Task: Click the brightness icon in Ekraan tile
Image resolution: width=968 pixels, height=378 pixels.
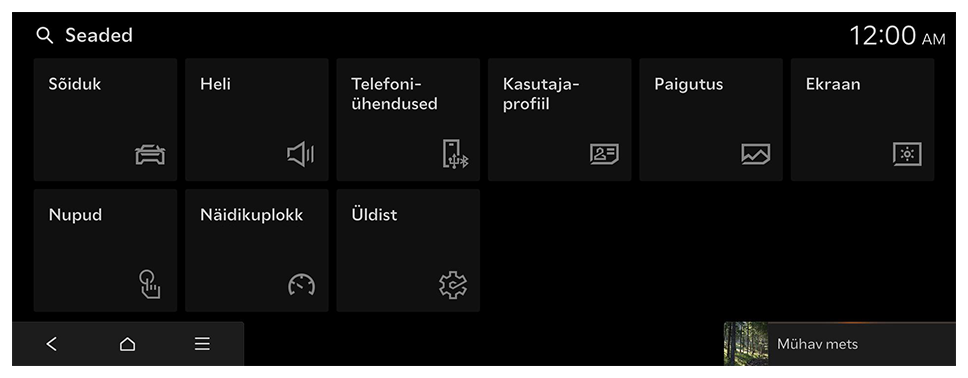Action: [x=907, y=154]
